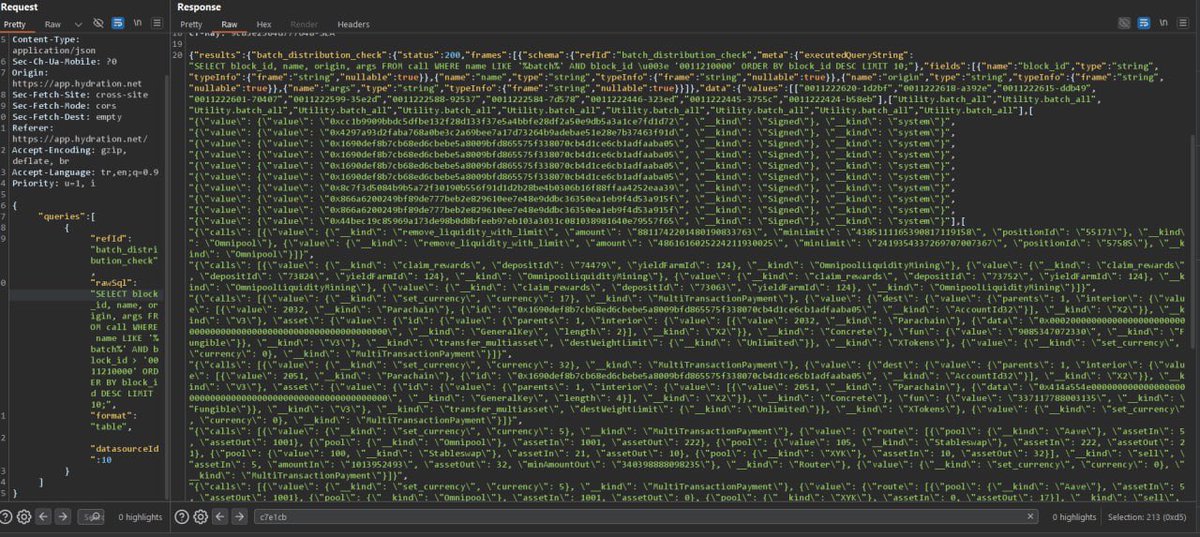
Task: Open help icon under Response panel
Action: (184, 517)
